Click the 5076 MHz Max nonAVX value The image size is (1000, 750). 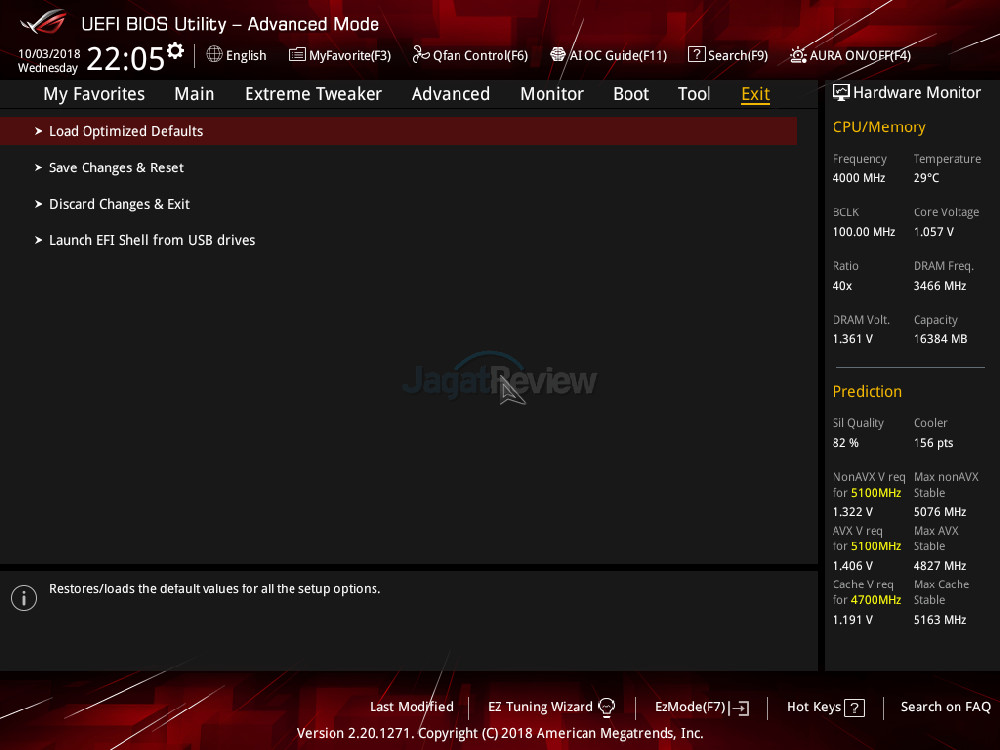click(x=939, y=511)
